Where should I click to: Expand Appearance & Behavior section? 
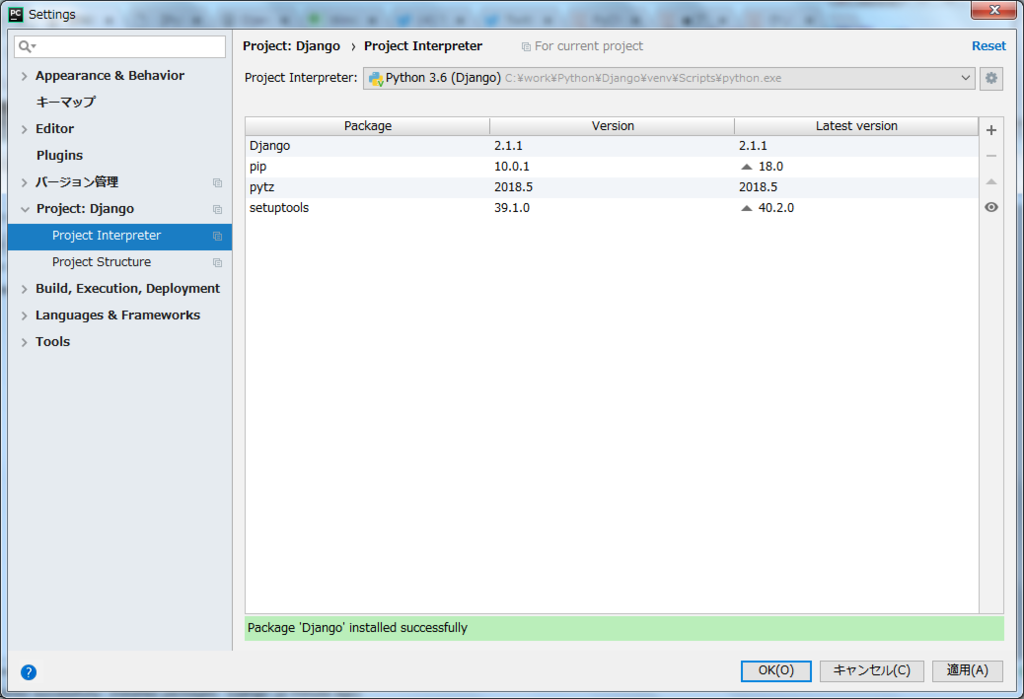click(x=24, y=76)
